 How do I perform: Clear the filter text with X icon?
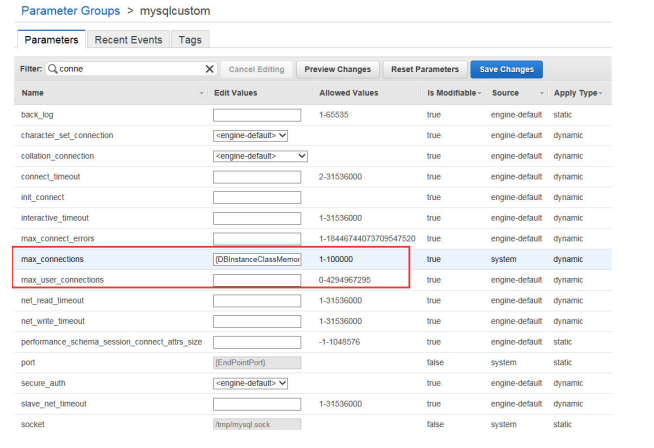coord(209,69)
